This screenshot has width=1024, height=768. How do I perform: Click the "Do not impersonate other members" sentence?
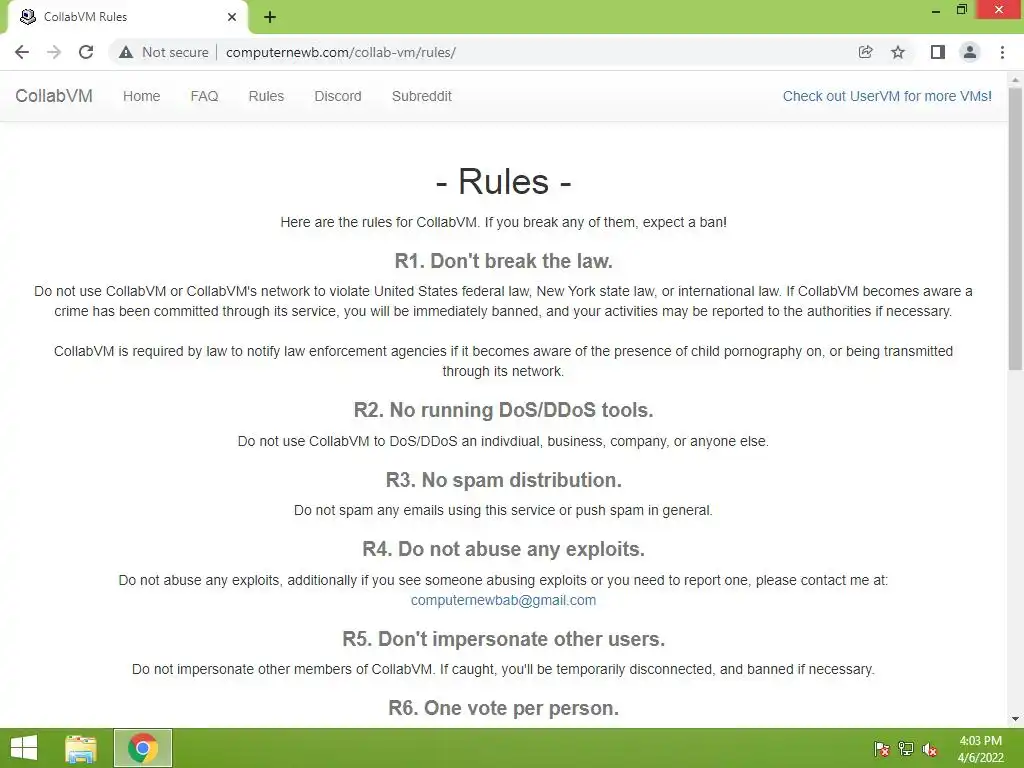click(503, 669)
